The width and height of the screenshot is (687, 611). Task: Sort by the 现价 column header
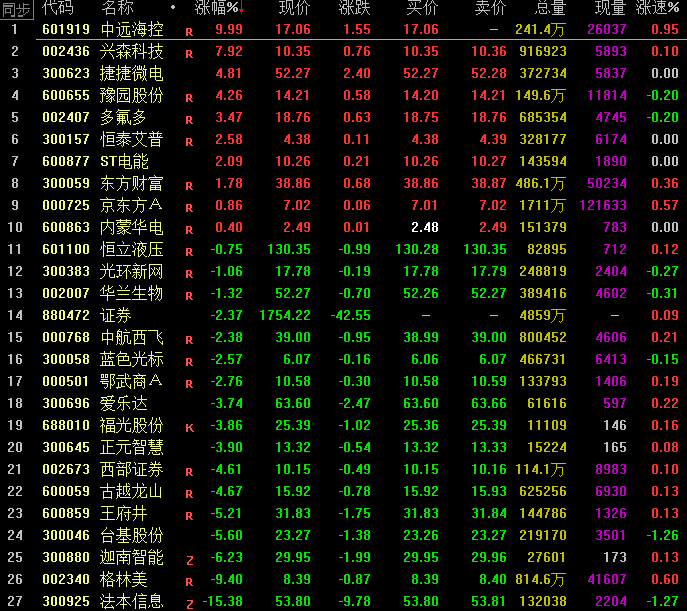(294, 7)
